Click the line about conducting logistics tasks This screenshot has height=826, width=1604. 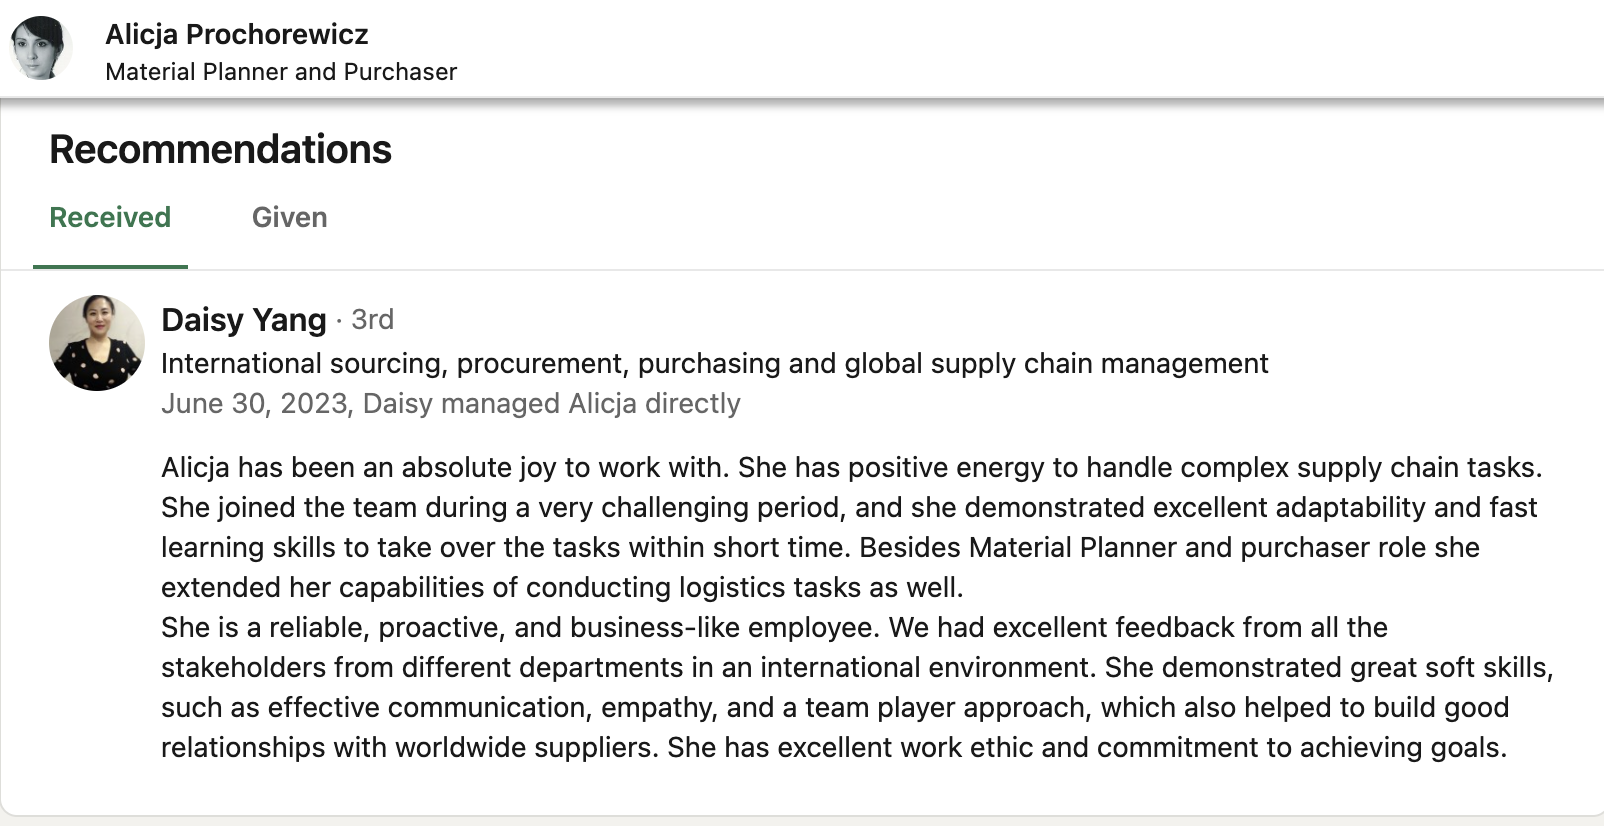[562, 587]
